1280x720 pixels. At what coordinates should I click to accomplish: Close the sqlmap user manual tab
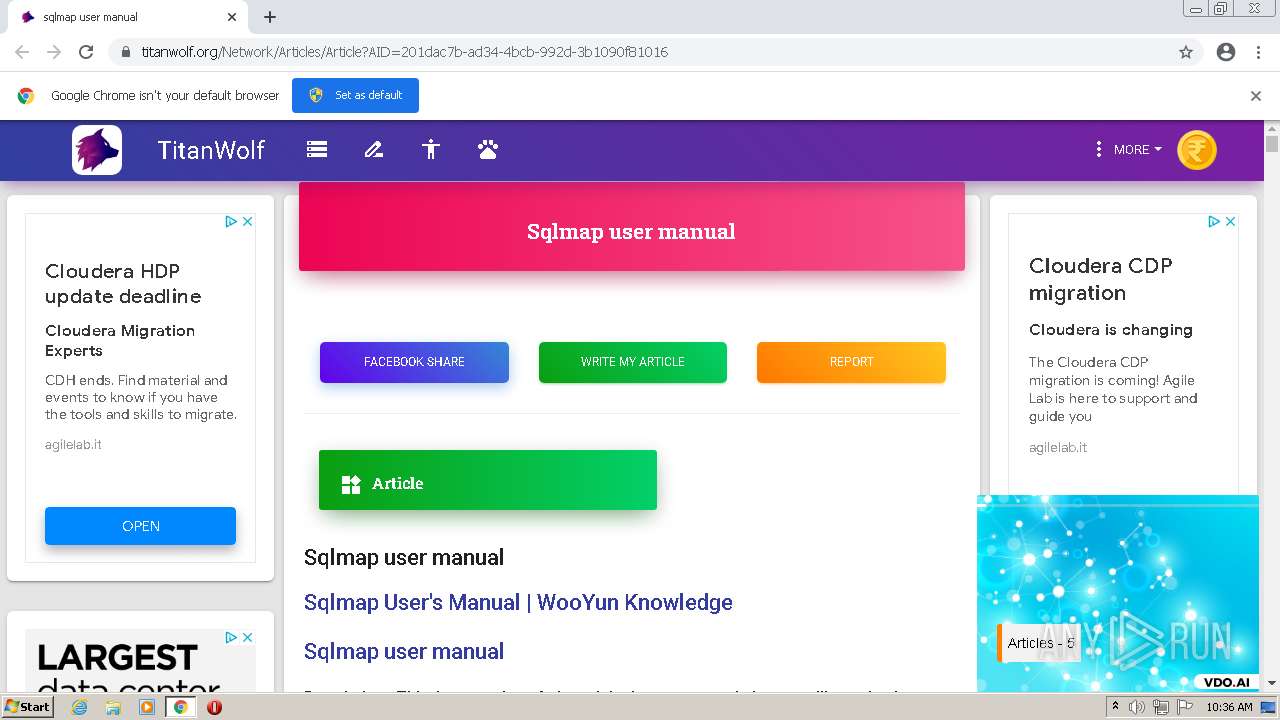pyautogui.click(x=232, y=17)
